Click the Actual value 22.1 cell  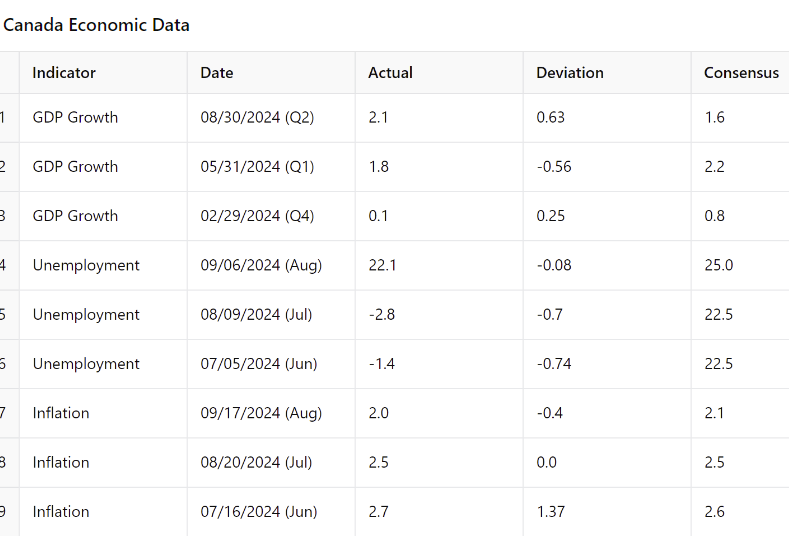(x=382, y=265)
